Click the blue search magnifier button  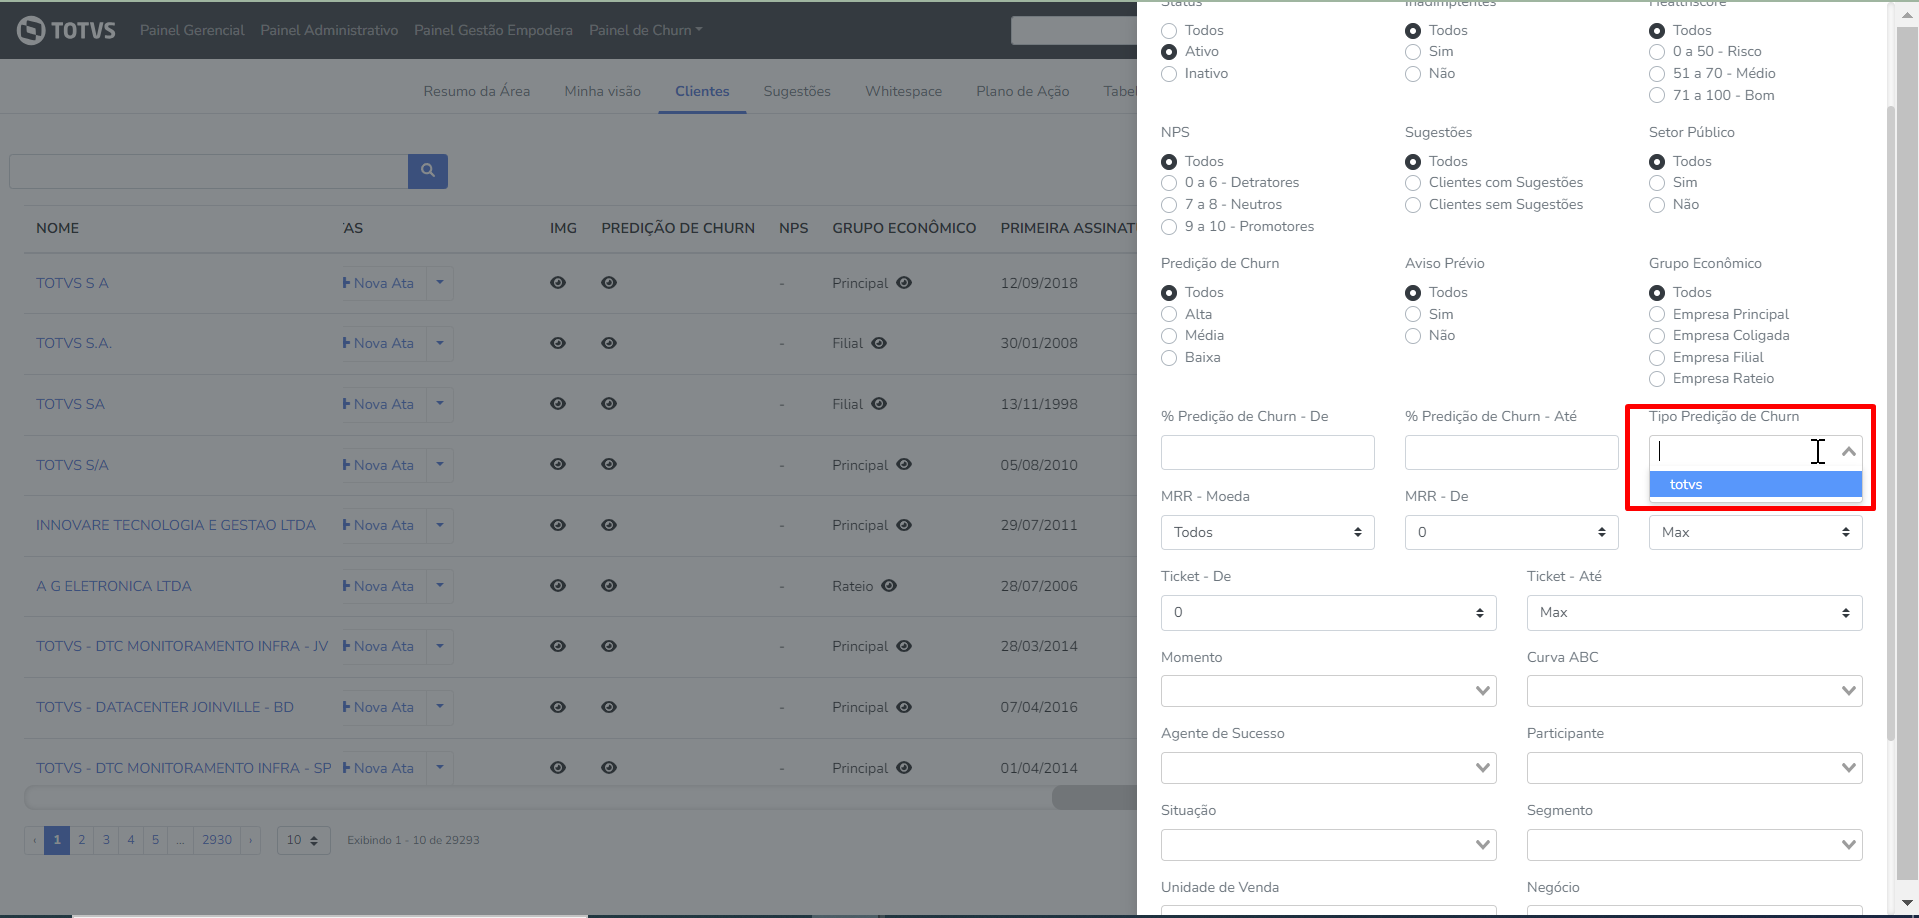click(427, 171)
